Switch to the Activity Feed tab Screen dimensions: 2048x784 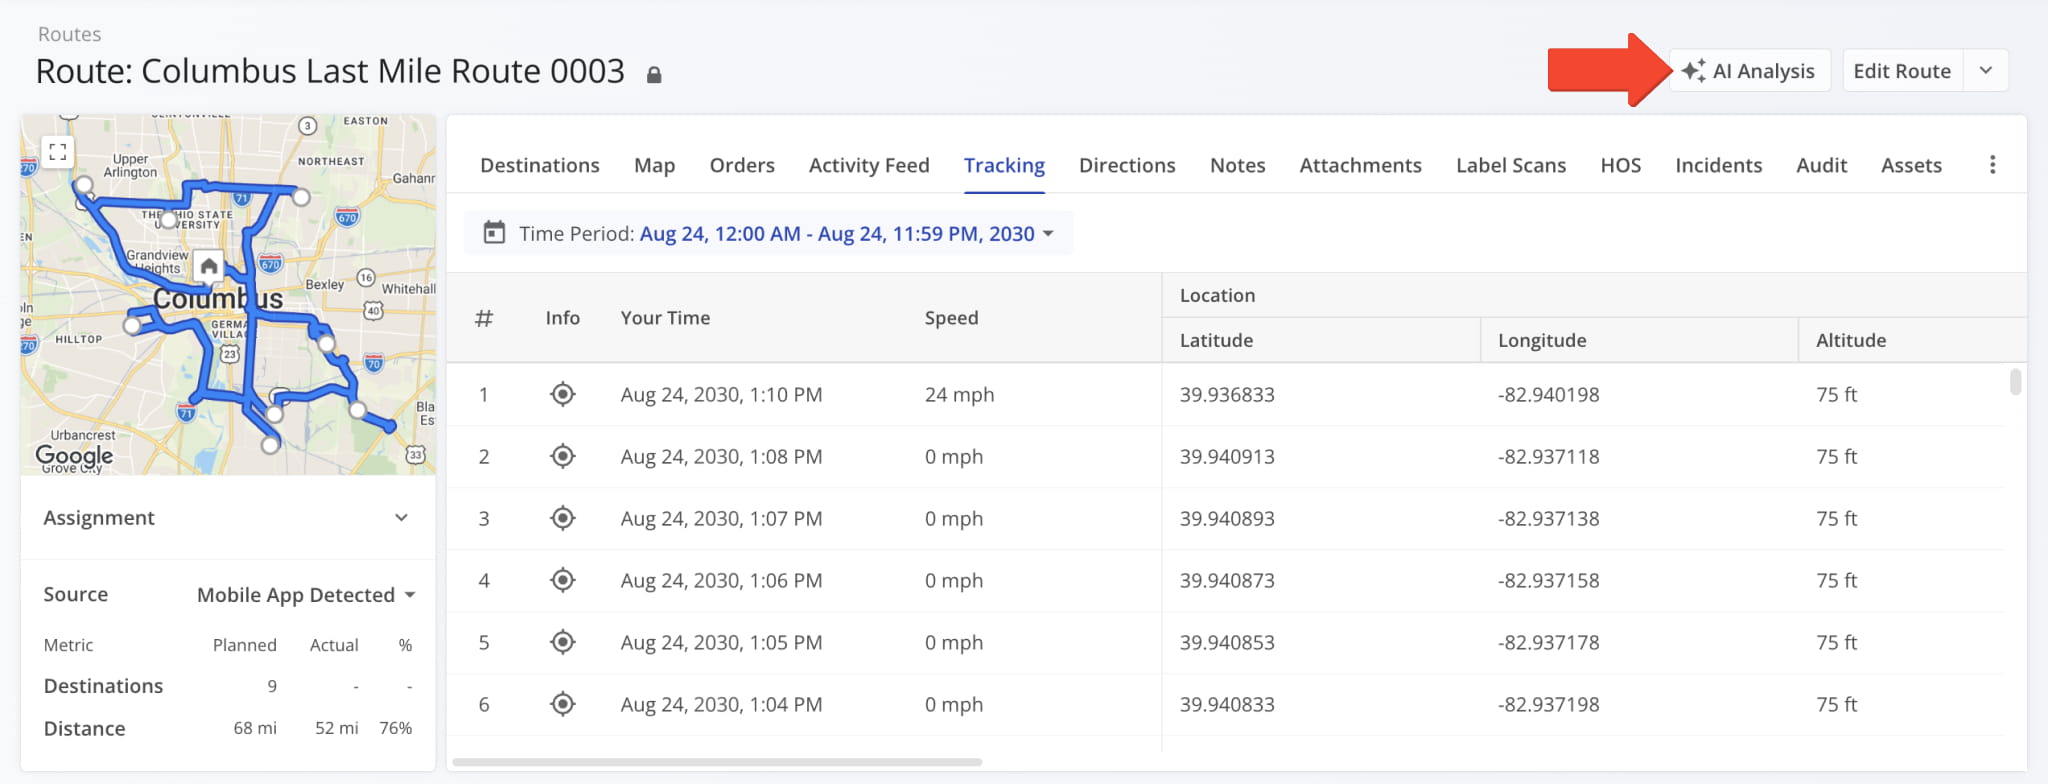click(869, 165)
